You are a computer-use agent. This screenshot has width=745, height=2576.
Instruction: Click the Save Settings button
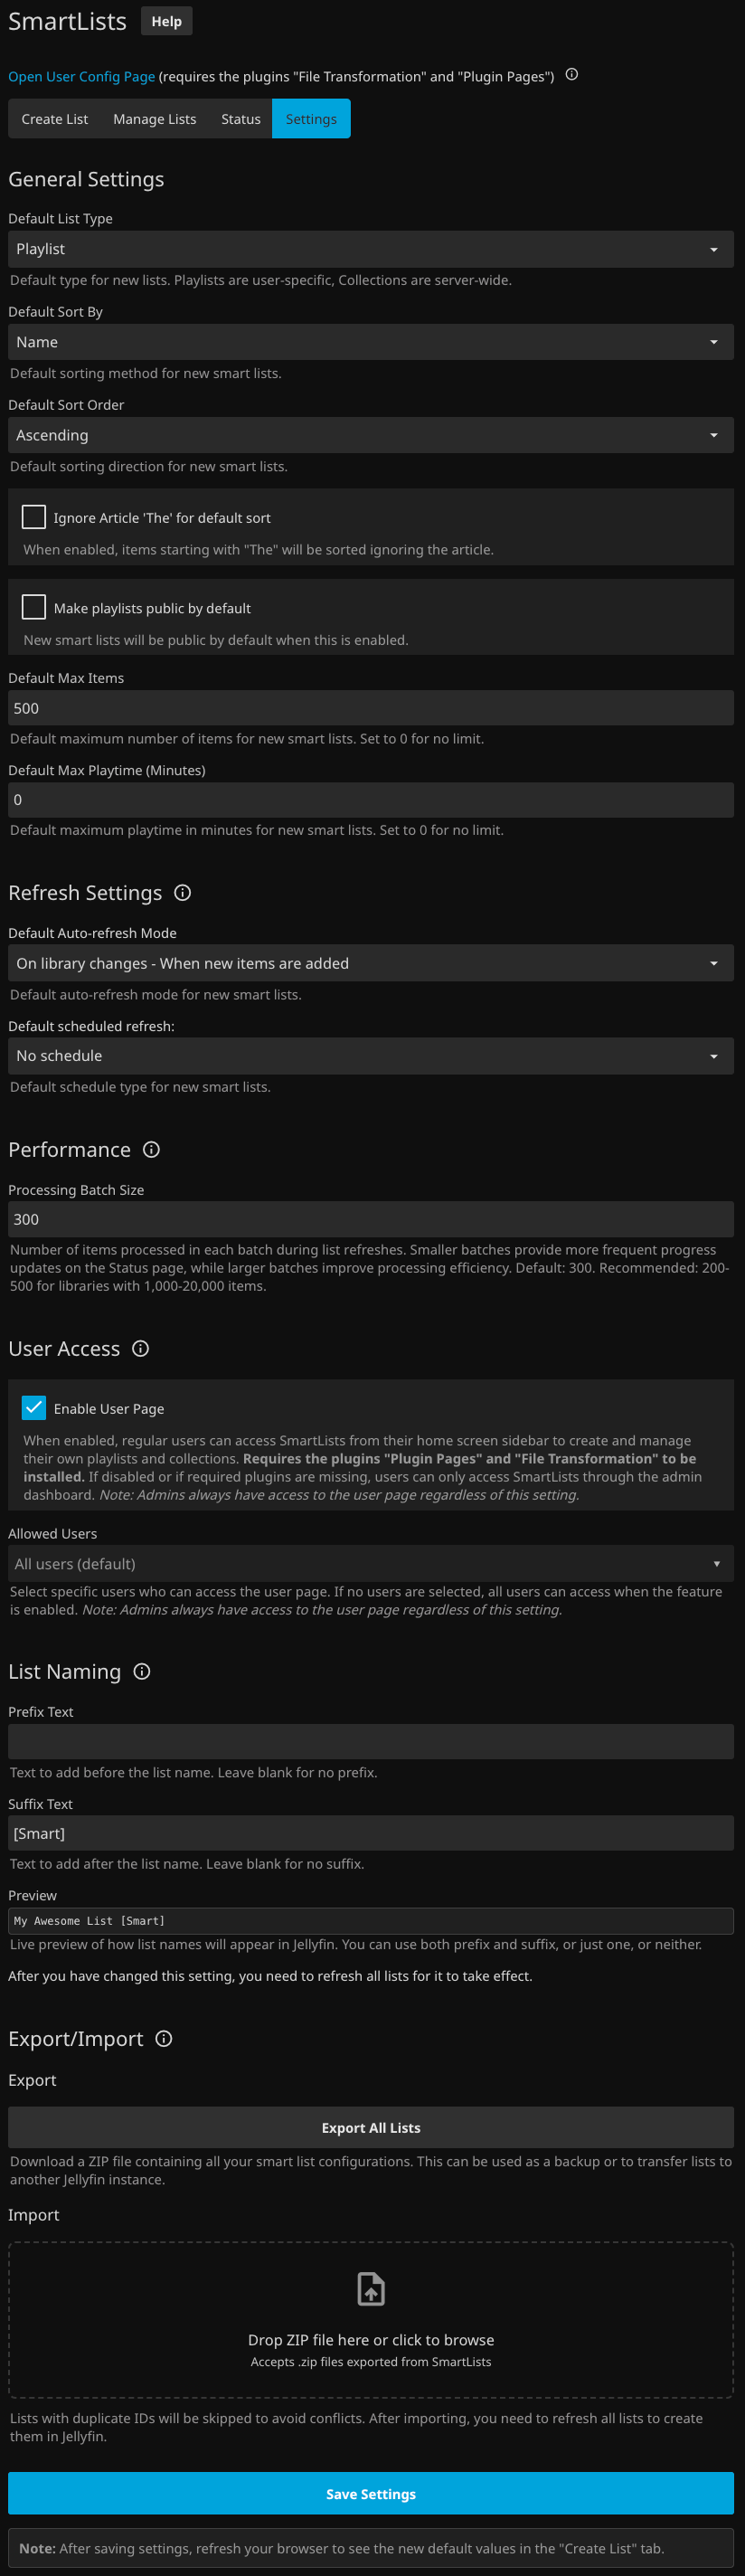pos(371,2493)
